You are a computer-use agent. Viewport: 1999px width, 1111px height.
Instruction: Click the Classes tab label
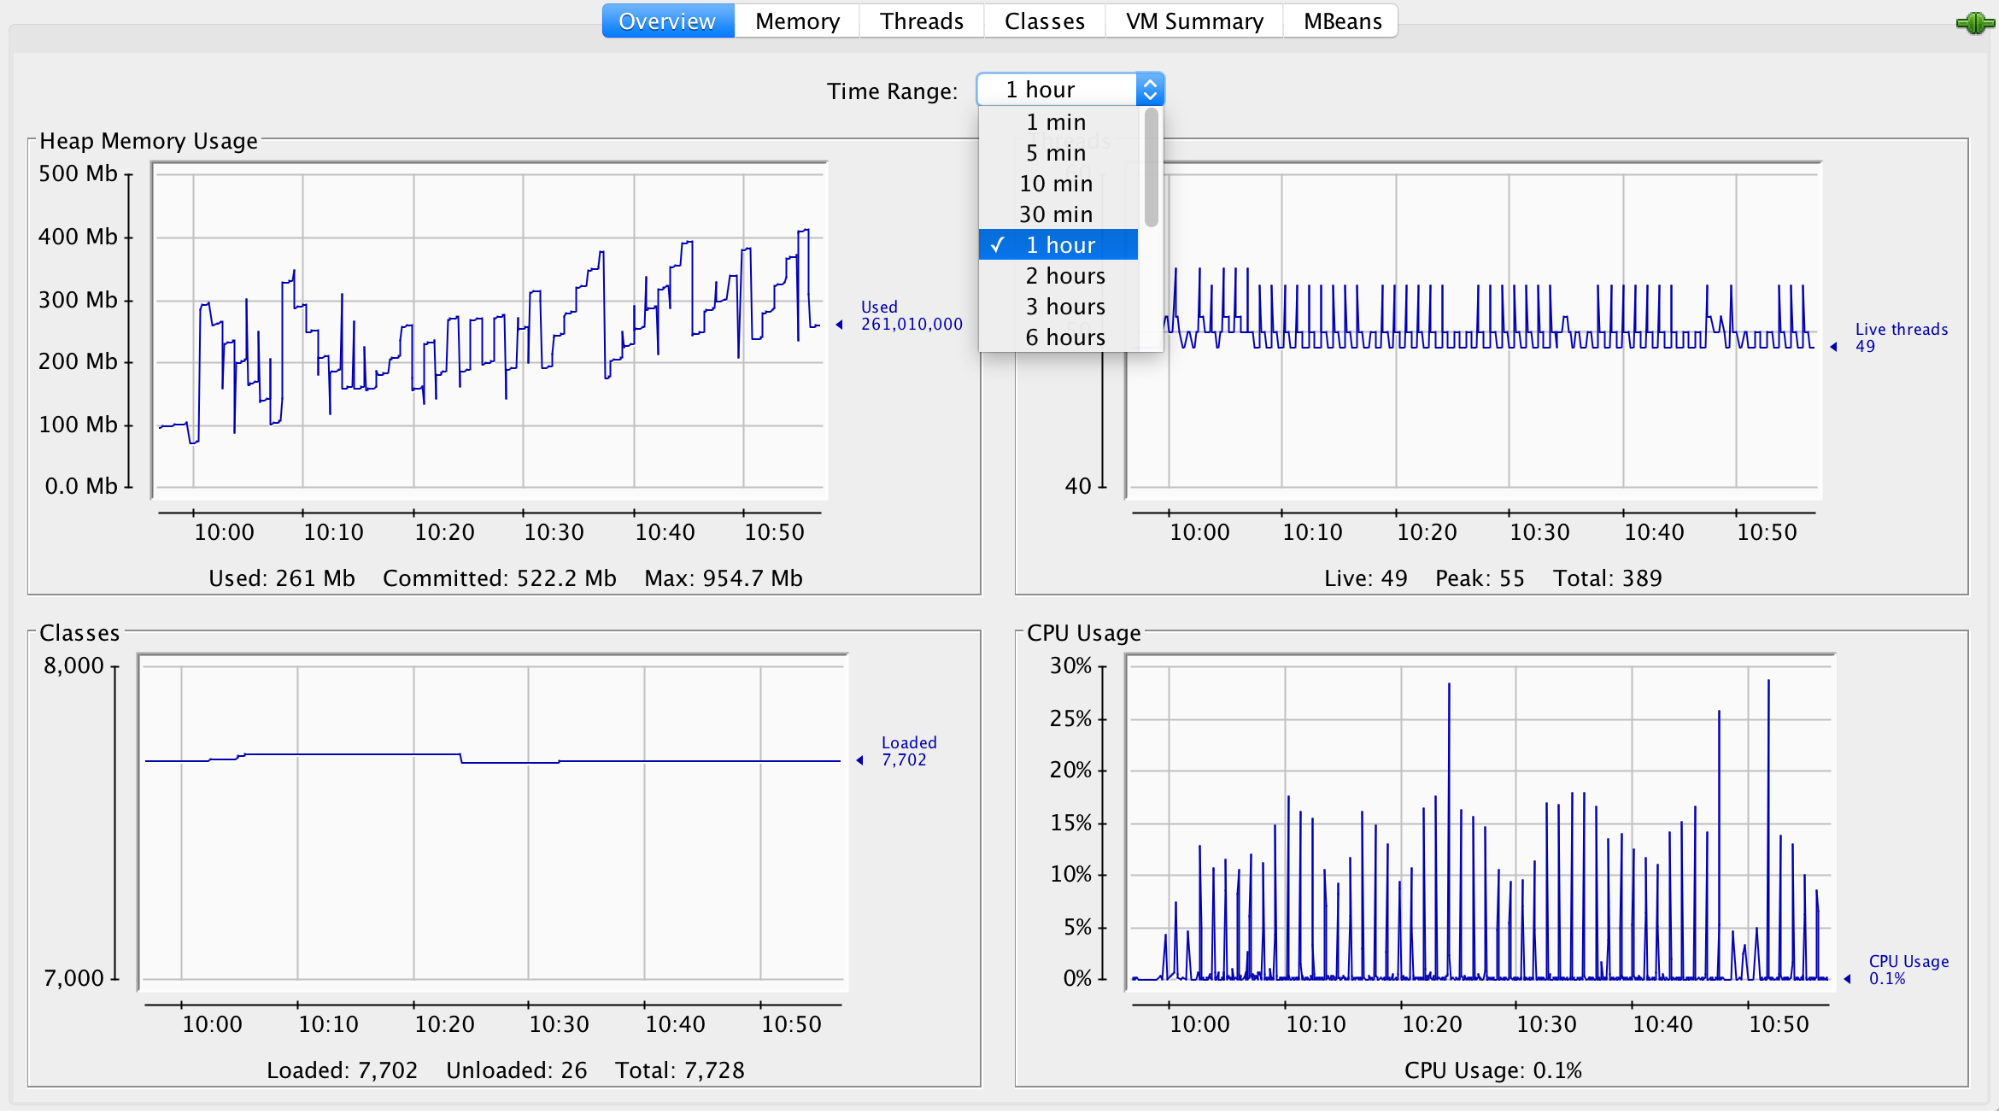pyautogui.click(x=1043, y=20)
